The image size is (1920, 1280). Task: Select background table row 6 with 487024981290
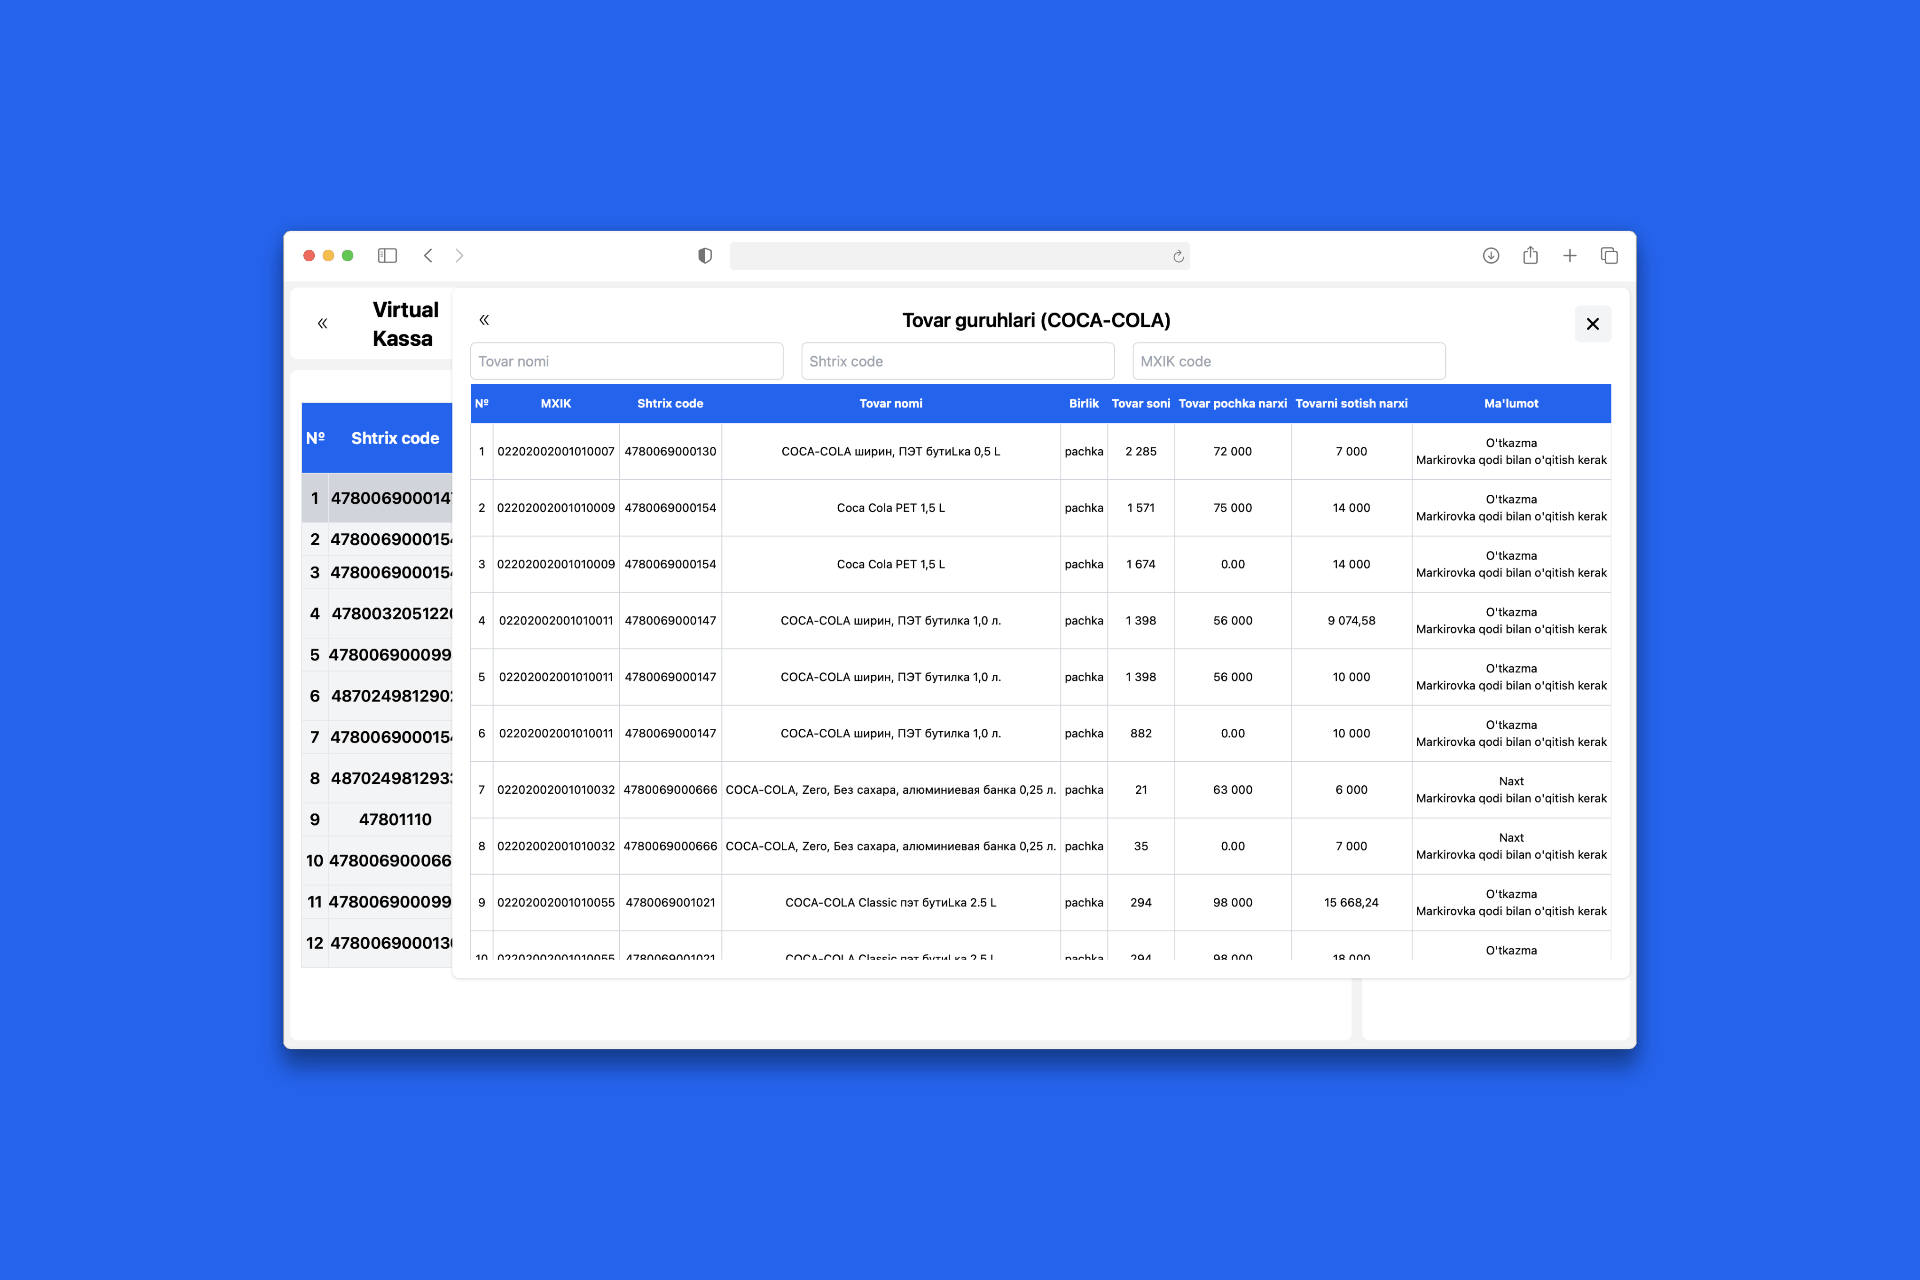pyautogui.click(x=378, y=696)
